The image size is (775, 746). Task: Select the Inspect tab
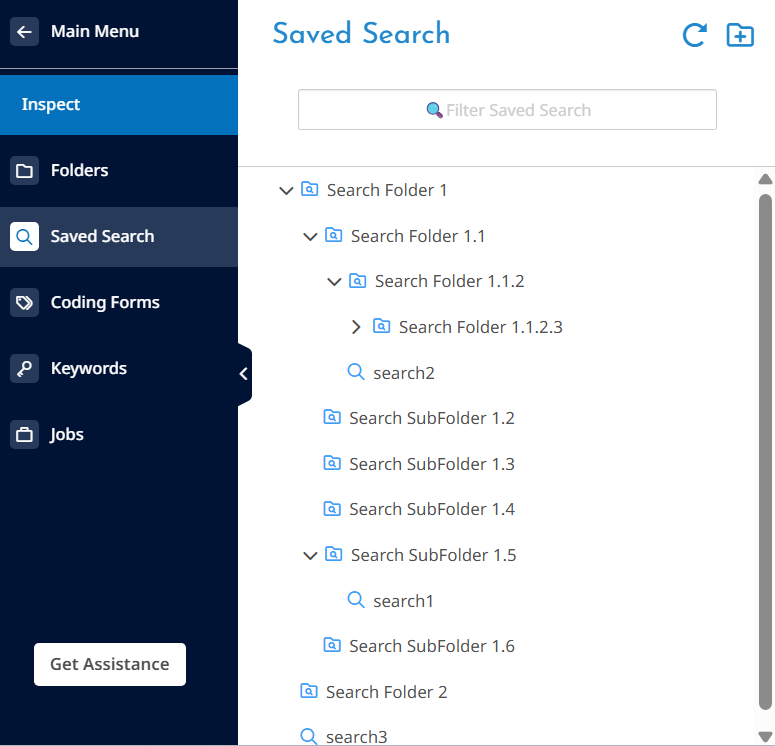click(51, 105)
